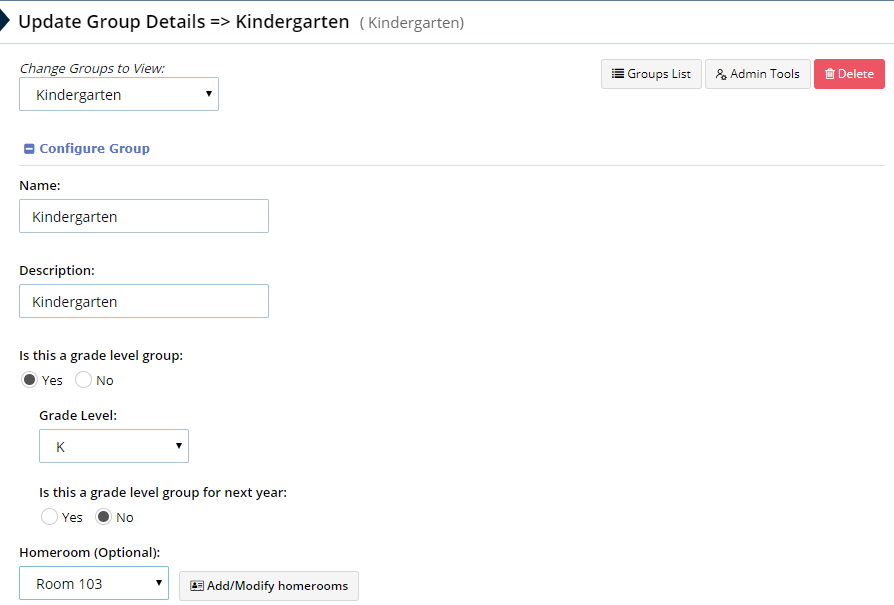Open the Grade Level dropdown showing K
Screen dimensions: 894x605
(114, 446)
